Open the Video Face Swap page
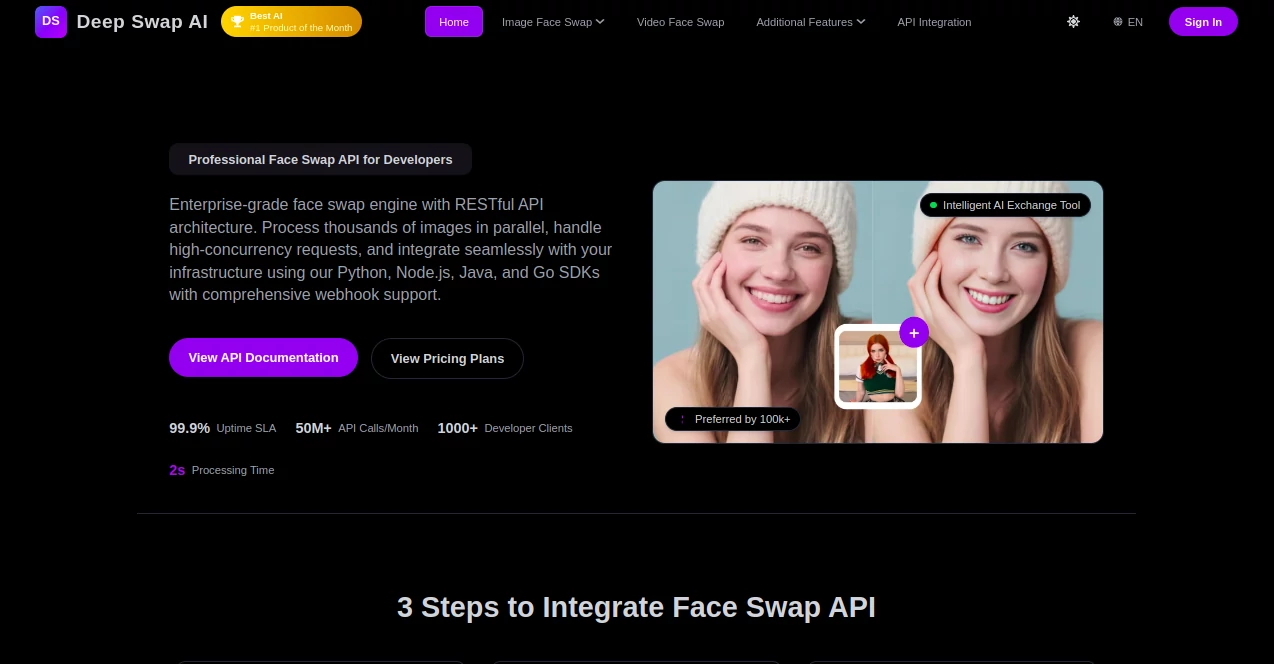1274x664 pixels. tap(680, 22)
